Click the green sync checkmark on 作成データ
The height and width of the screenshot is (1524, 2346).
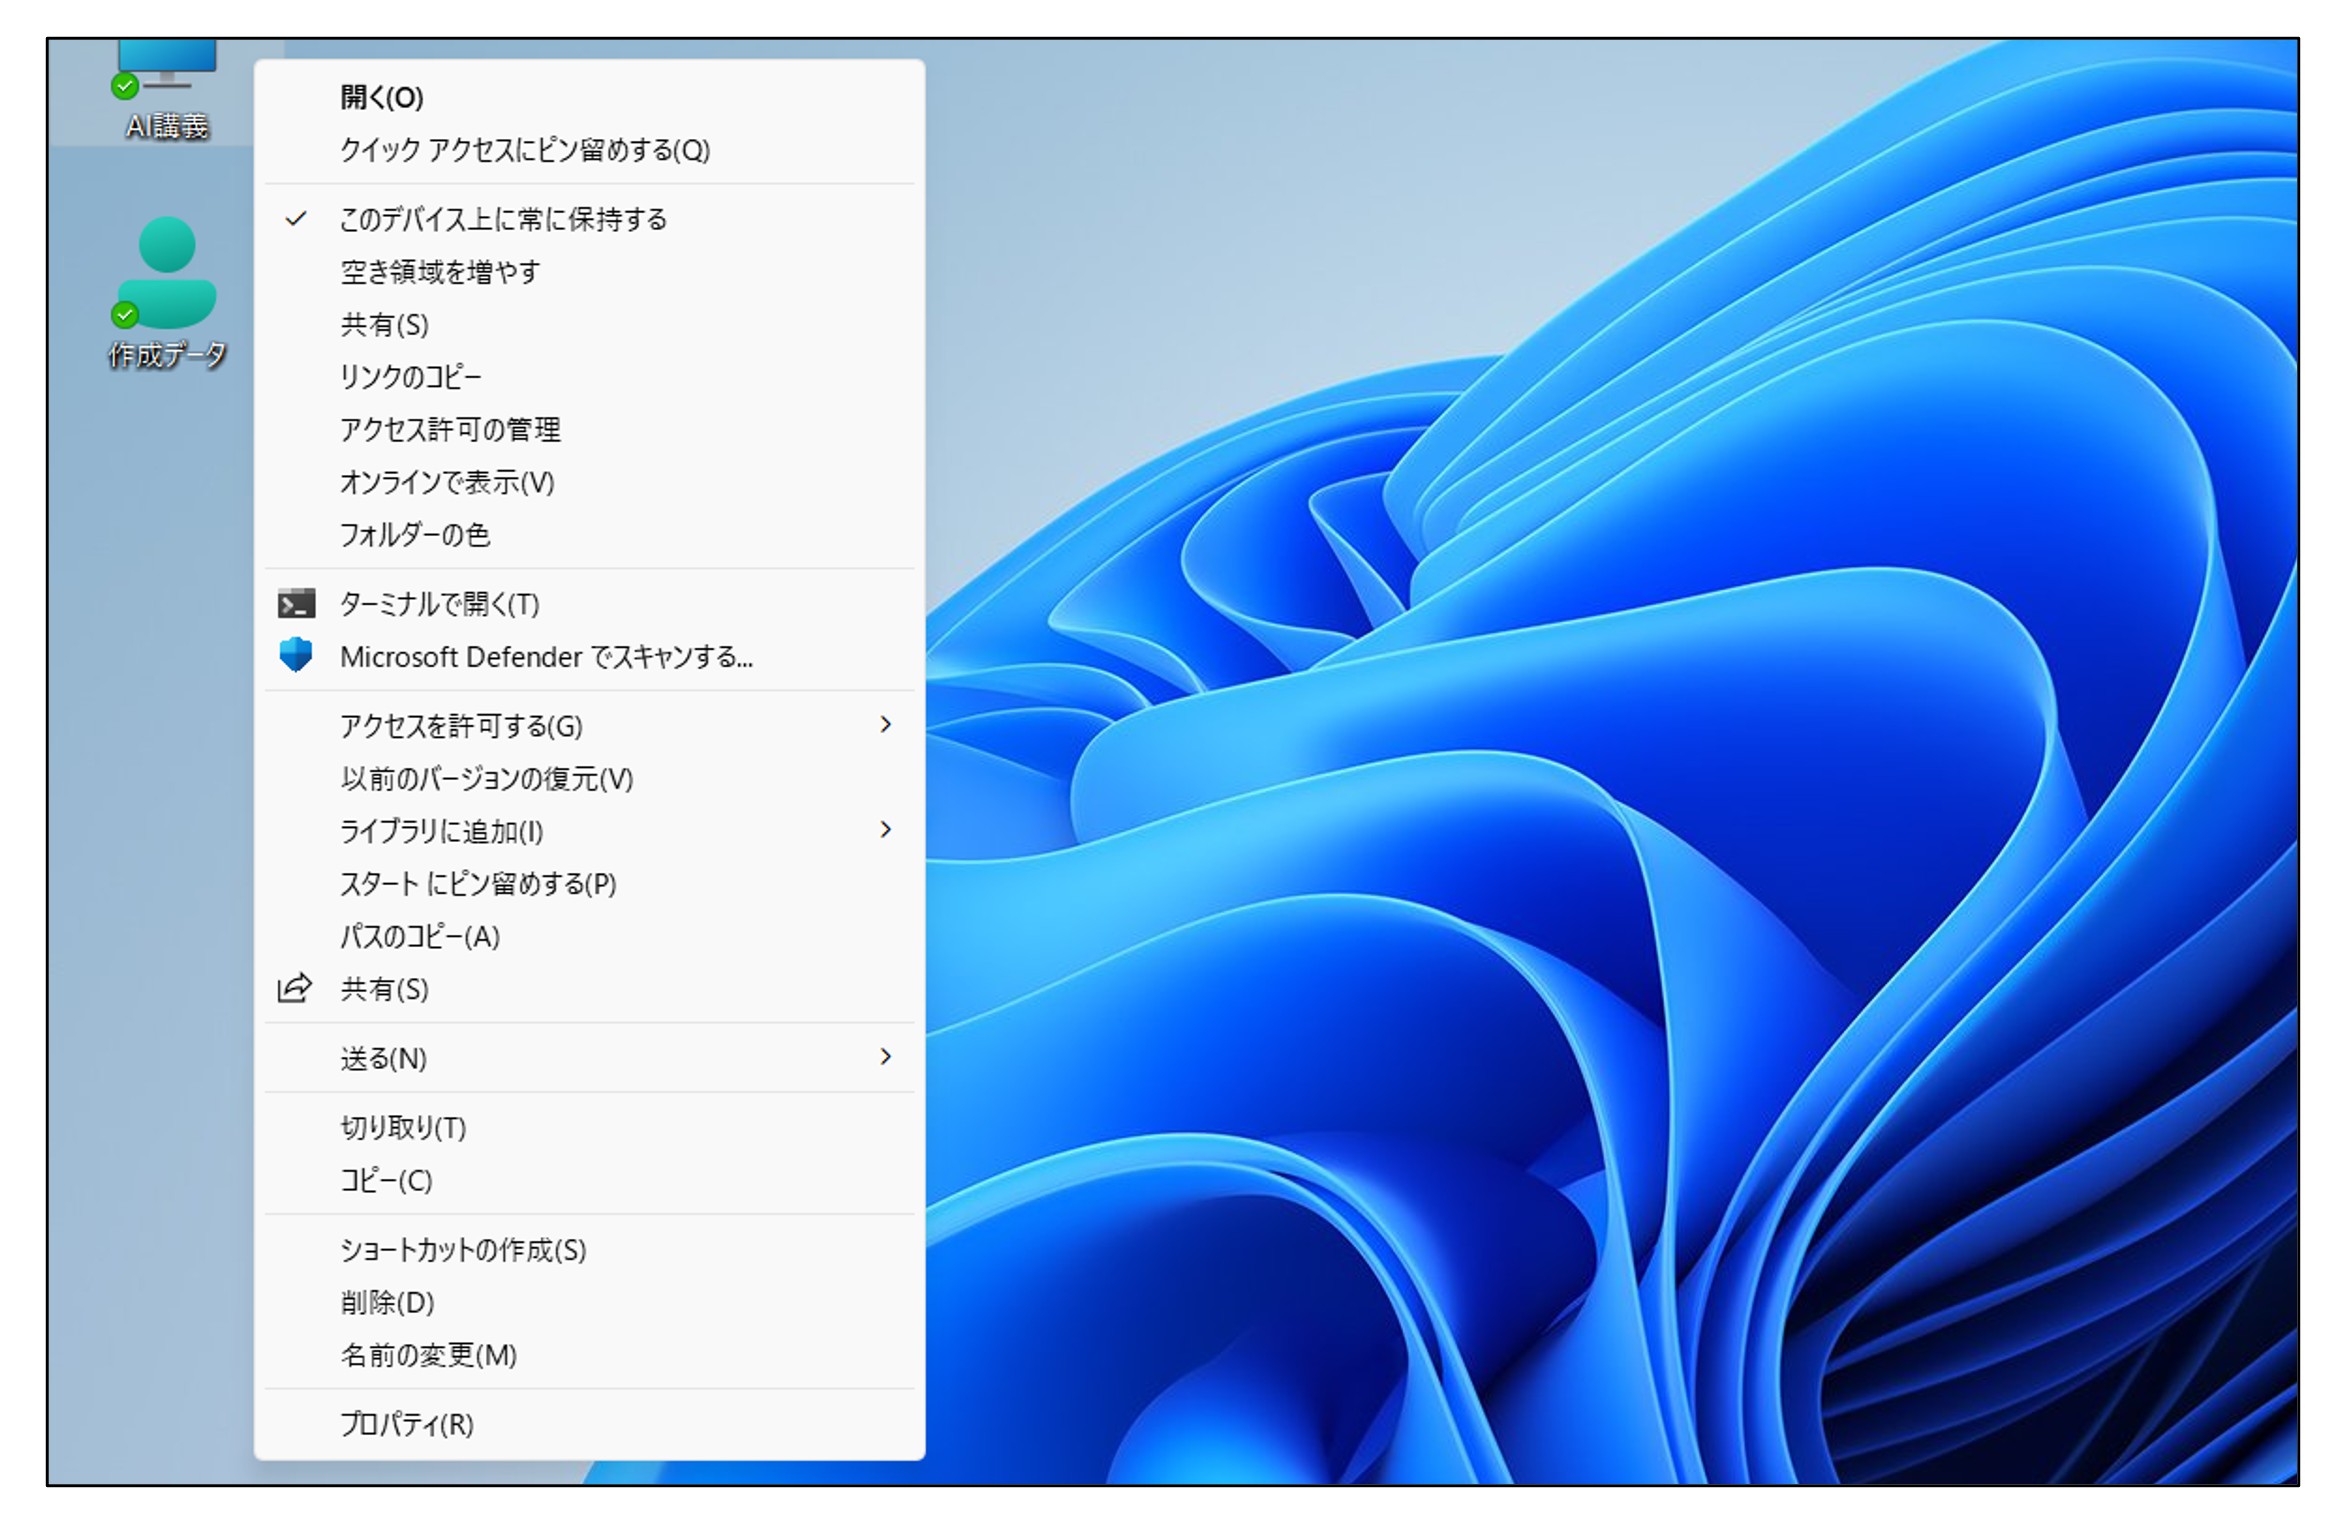coord(125,315)
